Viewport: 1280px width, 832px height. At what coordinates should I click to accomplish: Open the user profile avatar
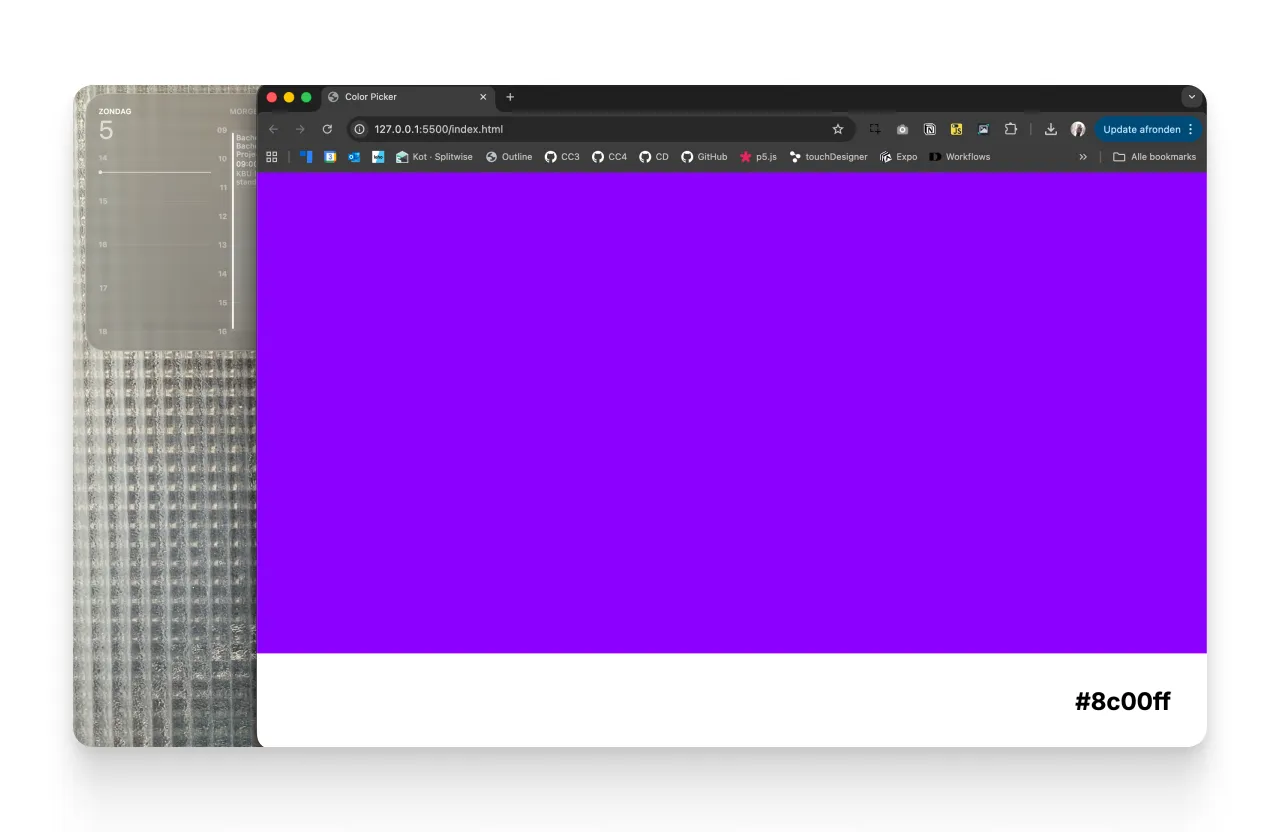coord(1078,129)
